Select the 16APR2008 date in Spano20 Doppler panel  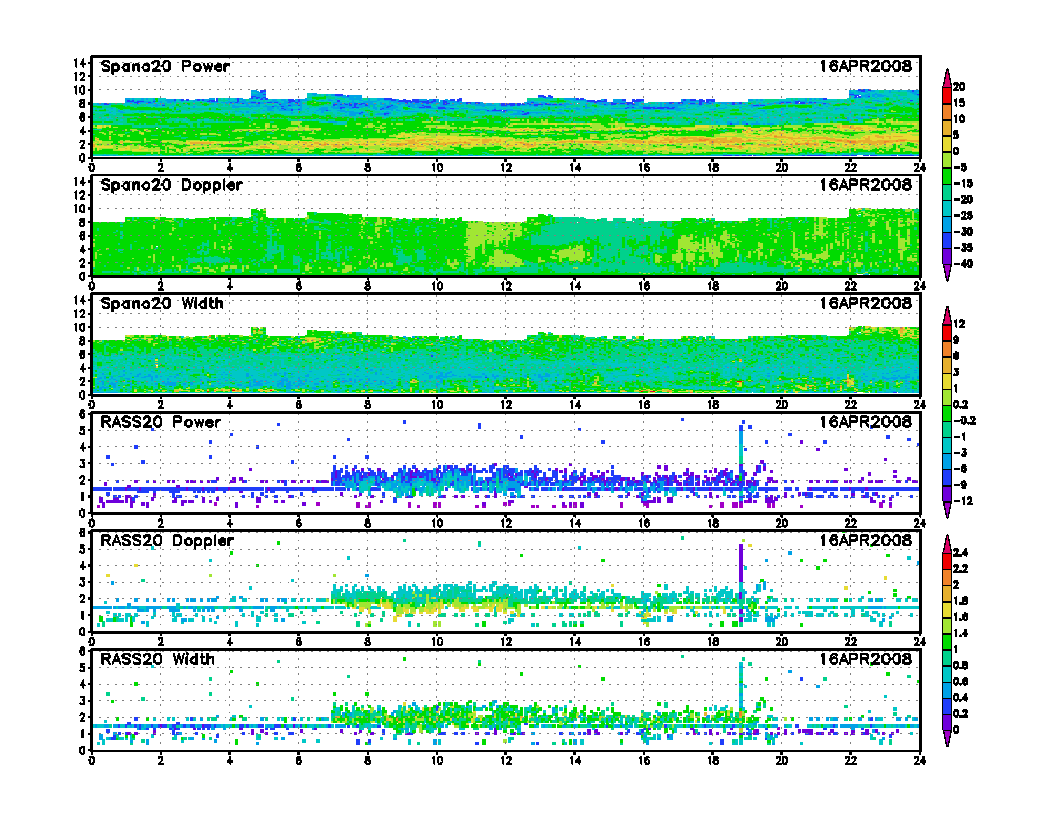tap(865, 184)
